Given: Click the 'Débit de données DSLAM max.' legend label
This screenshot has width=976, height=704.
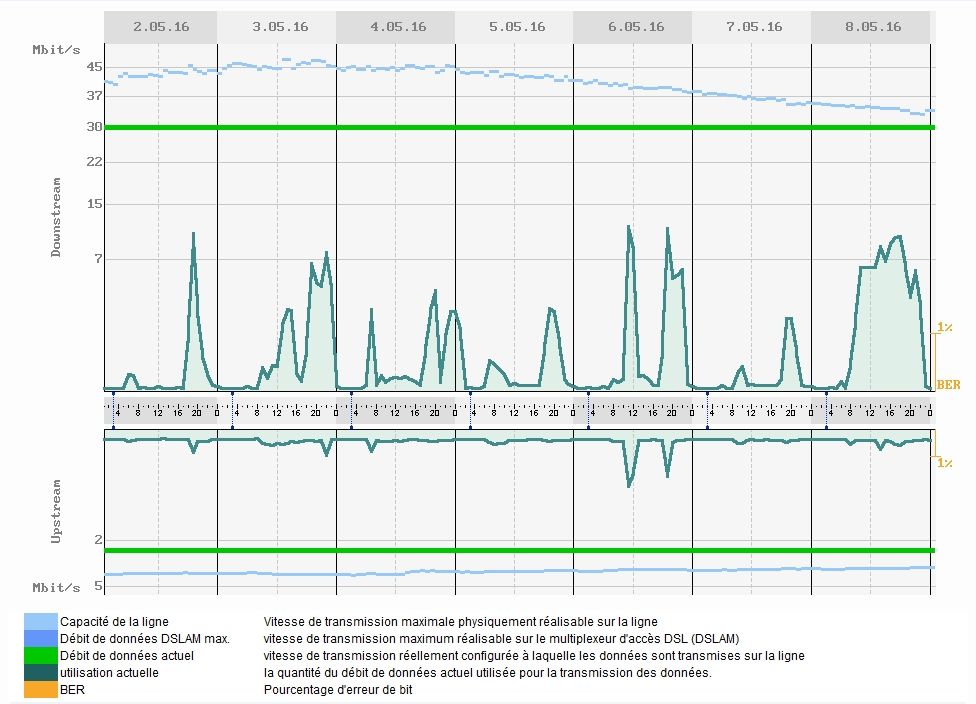Looking at the screenshot, I should [x=145, y=639].
